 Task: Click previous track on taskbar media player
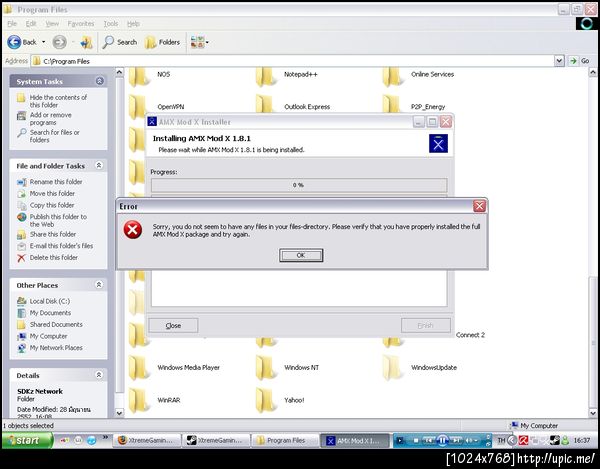click(x=428, y=440)
